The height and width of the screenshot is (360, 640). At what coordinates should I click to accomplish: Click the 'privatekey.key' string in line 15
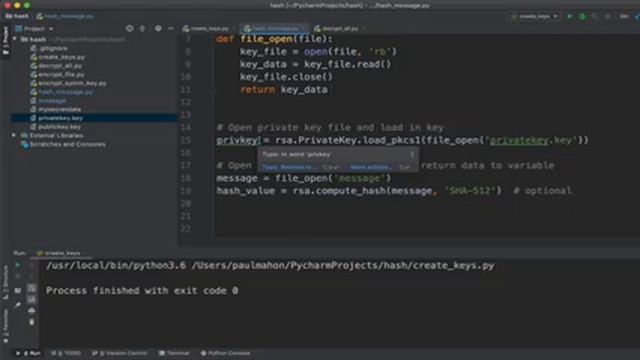point(531,140)
